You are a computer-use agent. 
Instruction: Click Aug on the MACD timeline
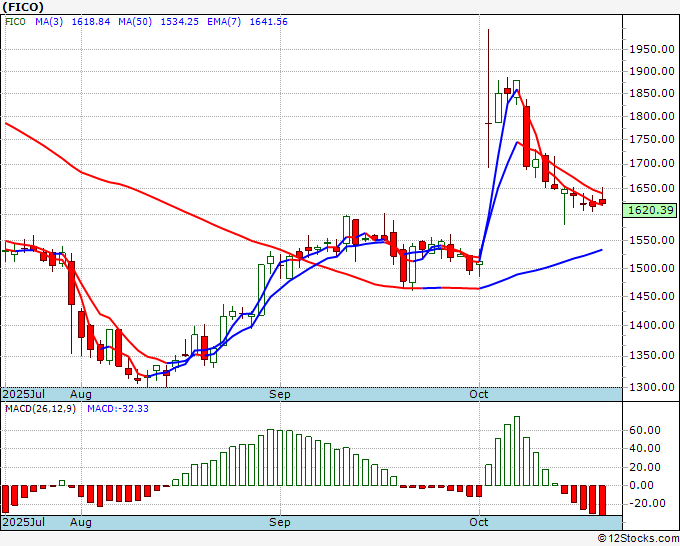coord(81,522)
